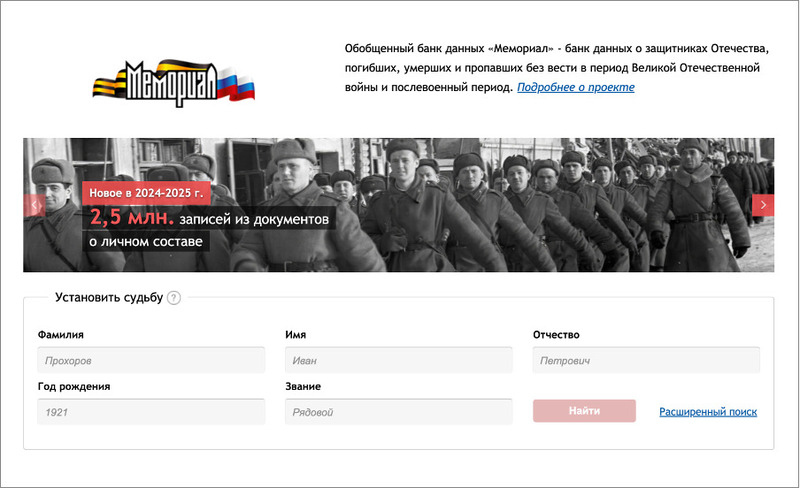
Task: Click the о личном составе caption
Action: pos(146,241)
